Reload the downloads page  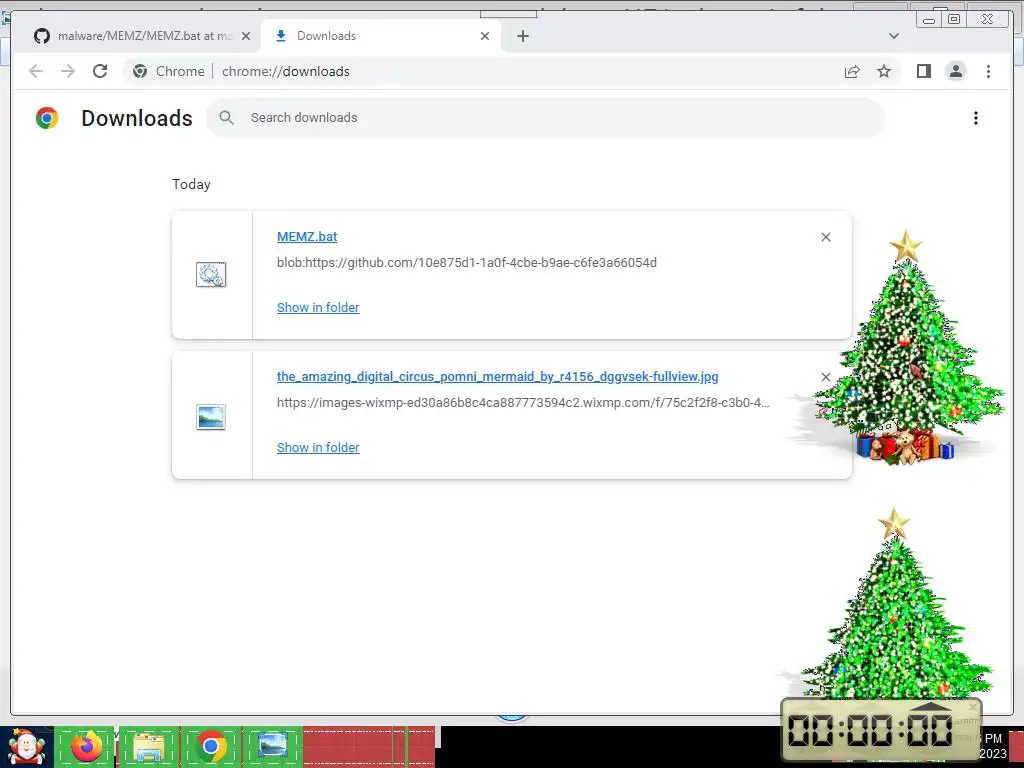[100, 71]
